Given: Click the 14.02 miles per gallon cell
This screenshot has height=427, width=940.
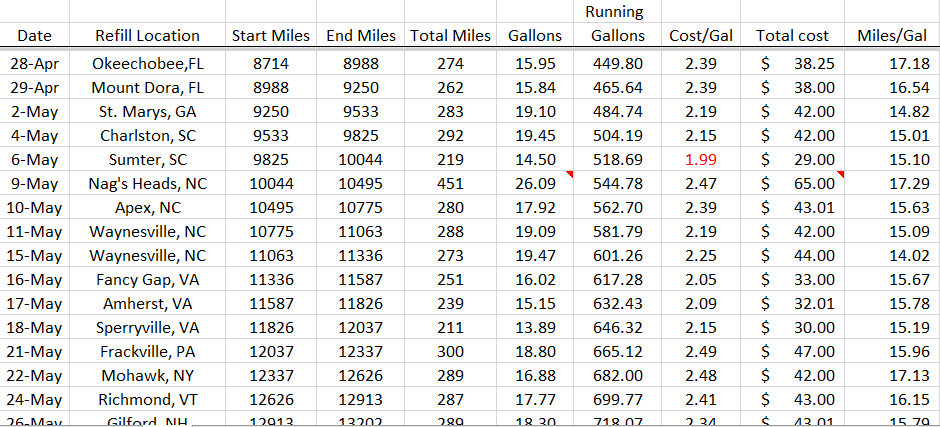Looking at the screenshot, I should (891, 256).
